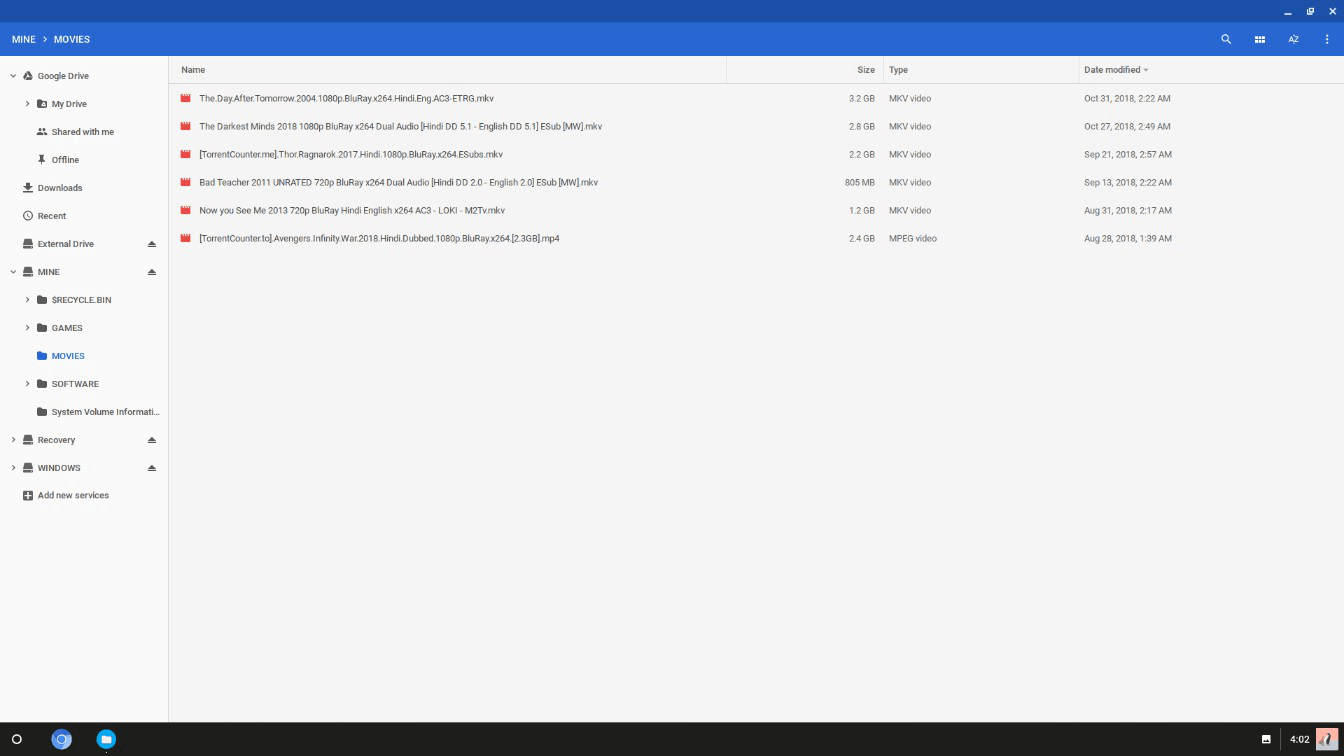This screenshot has width=1344, height=756.
Task: Click video icon of Avengers.Infinity.War file
Action: click(185, 238)
